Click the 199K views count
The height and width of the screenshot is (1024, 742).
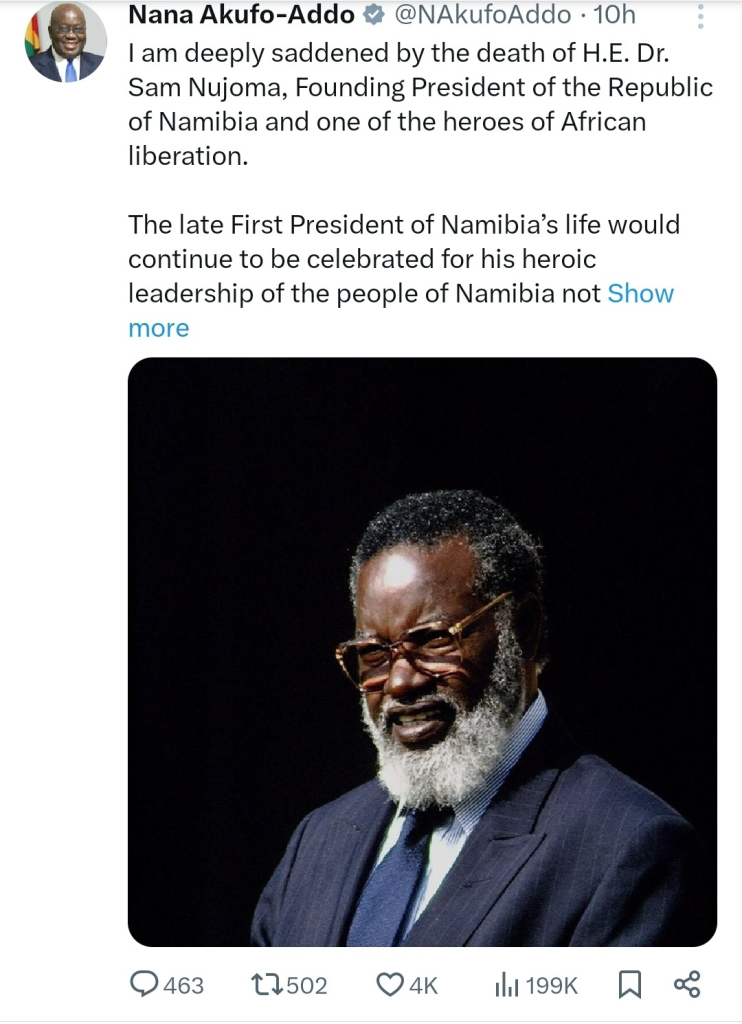click(552, 985)
